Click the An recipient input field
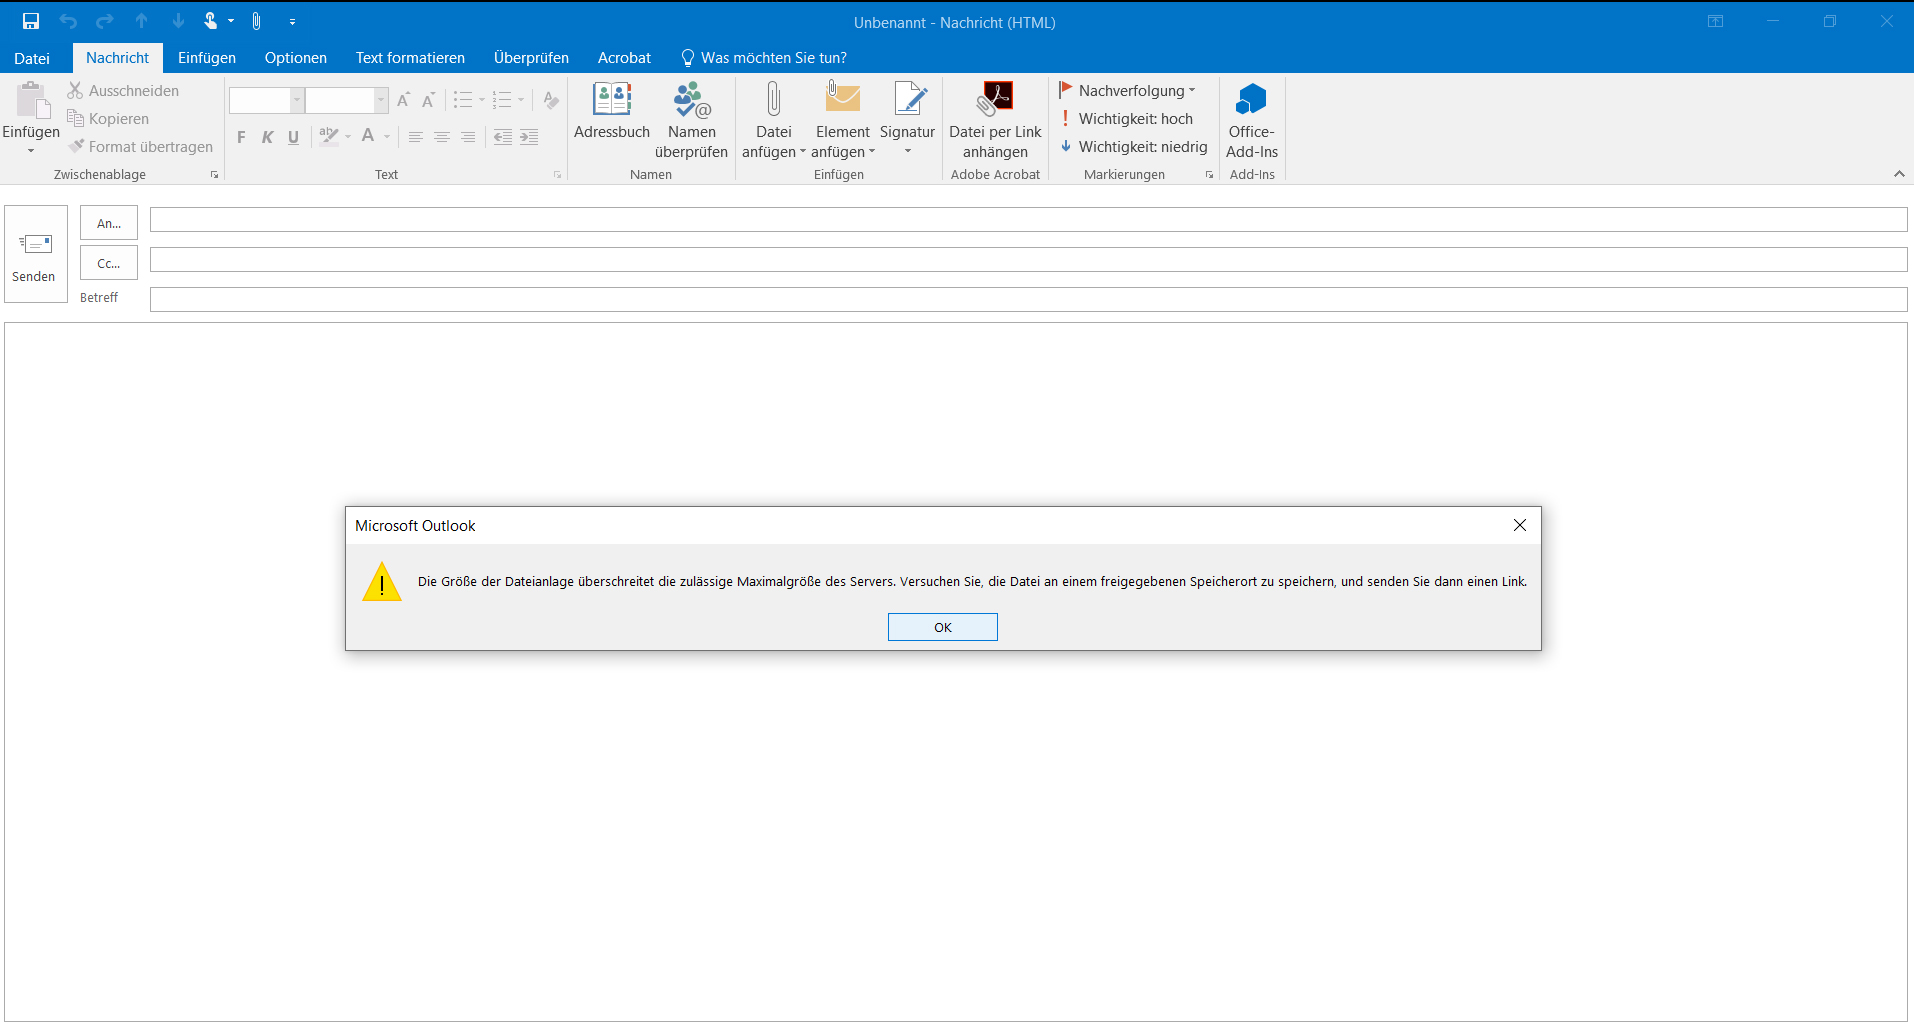 [x=1028, y=219]
